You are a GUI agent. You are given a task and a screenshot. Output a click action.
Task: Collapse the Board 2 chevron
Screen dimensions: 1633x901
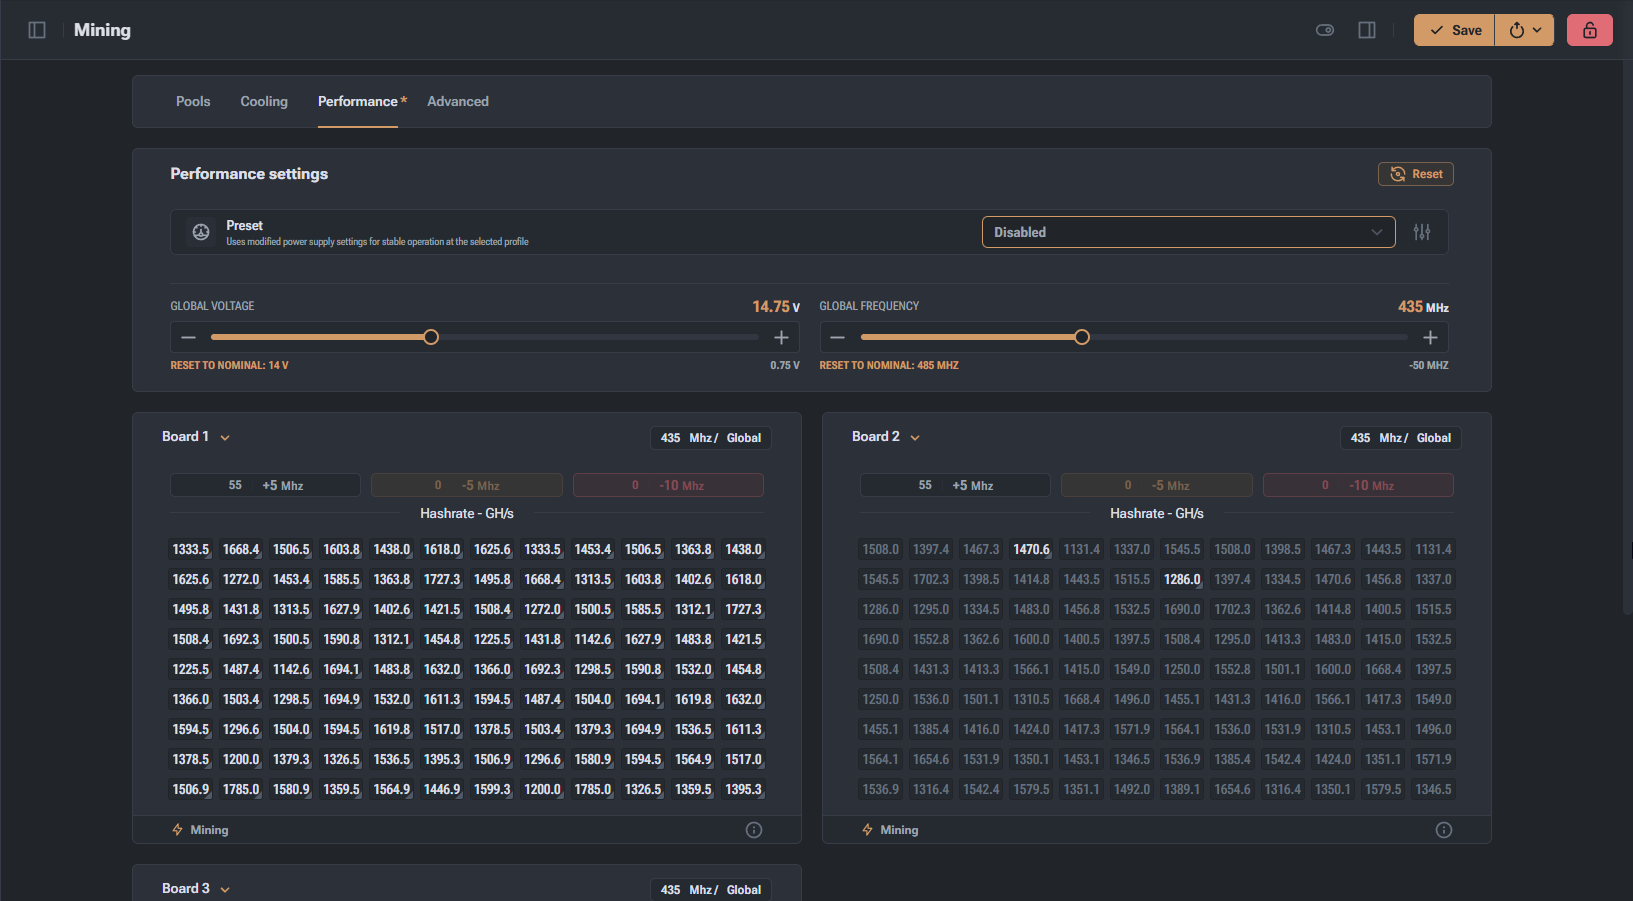[915, 438]
